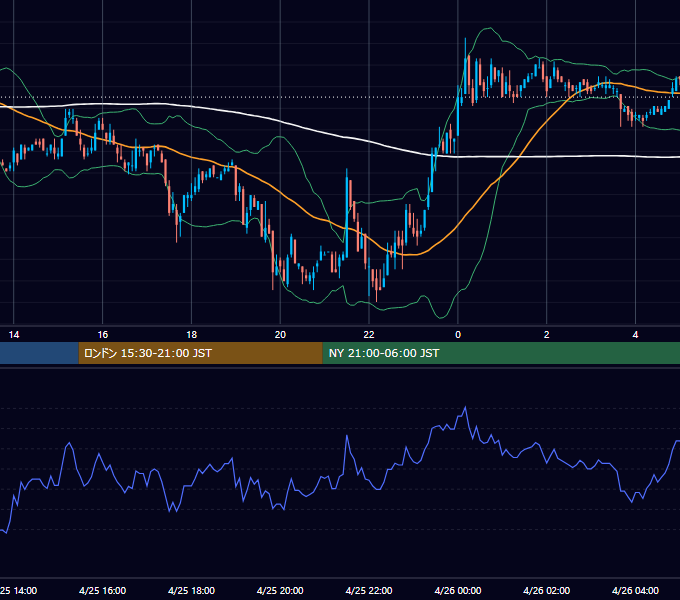Click the 22 hour label on price chart axis
680x600 pixels.
click(369, 335)
